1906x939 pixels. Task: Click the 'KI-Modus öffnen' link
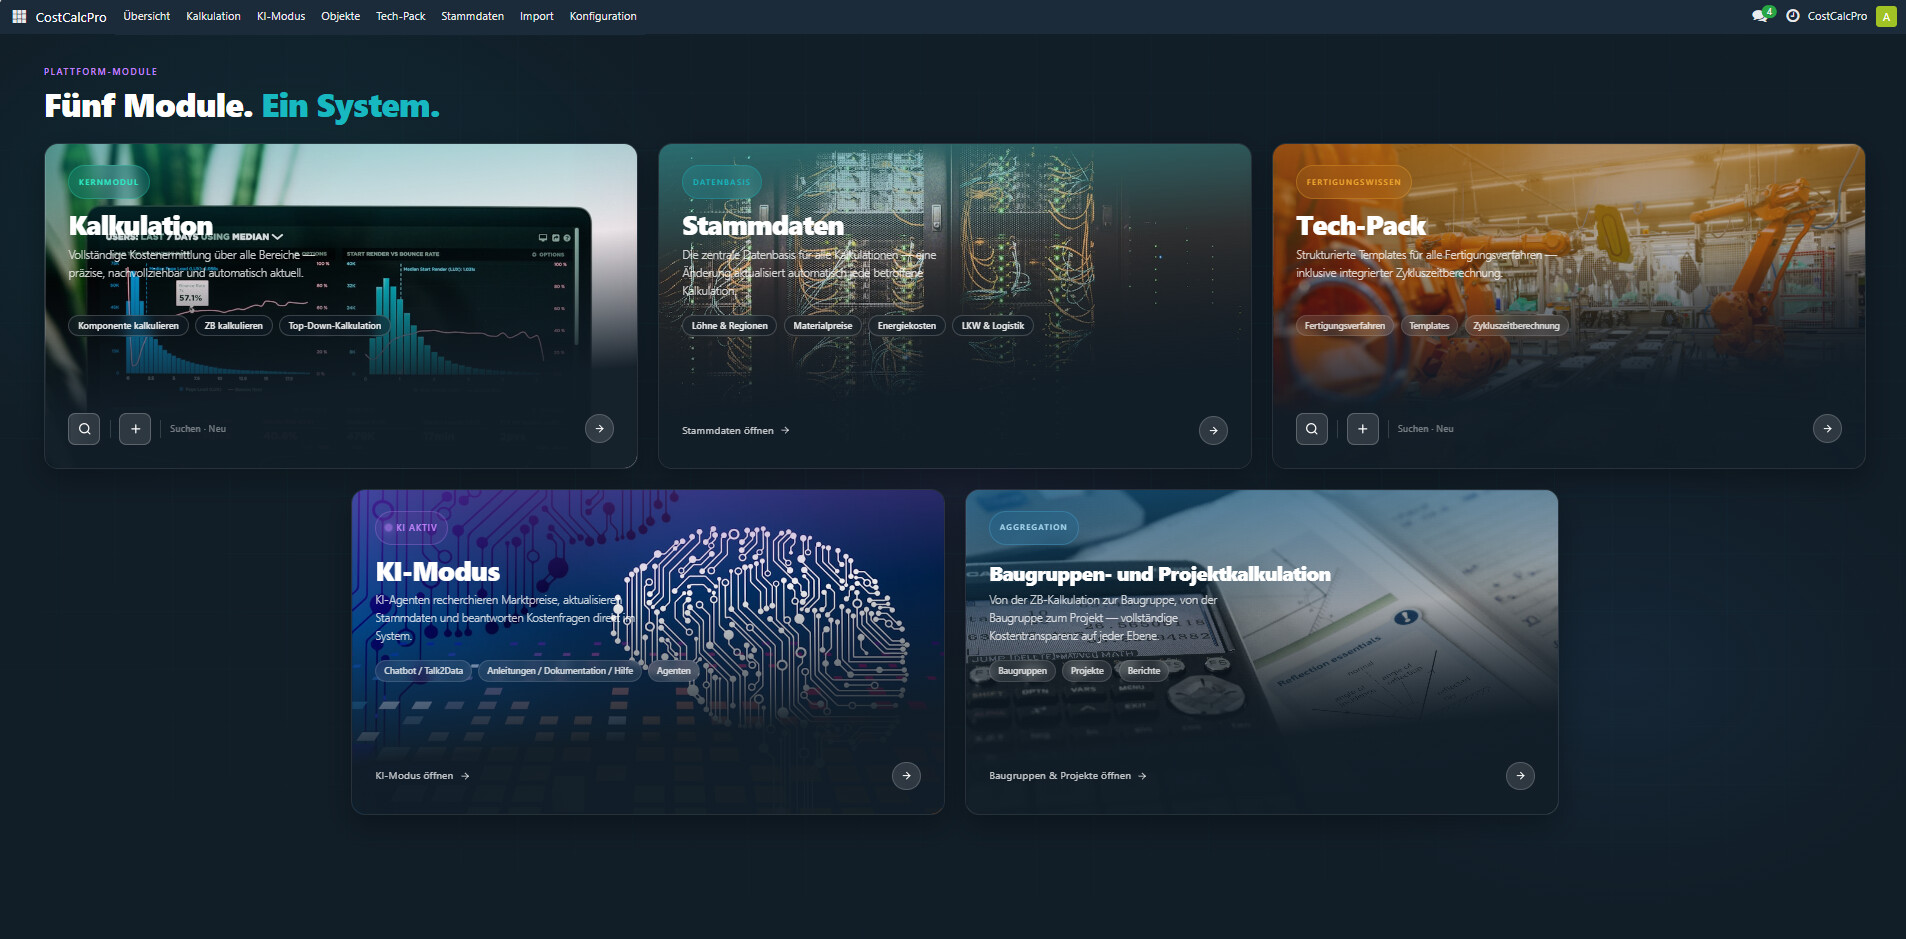[x=422, y=776]
